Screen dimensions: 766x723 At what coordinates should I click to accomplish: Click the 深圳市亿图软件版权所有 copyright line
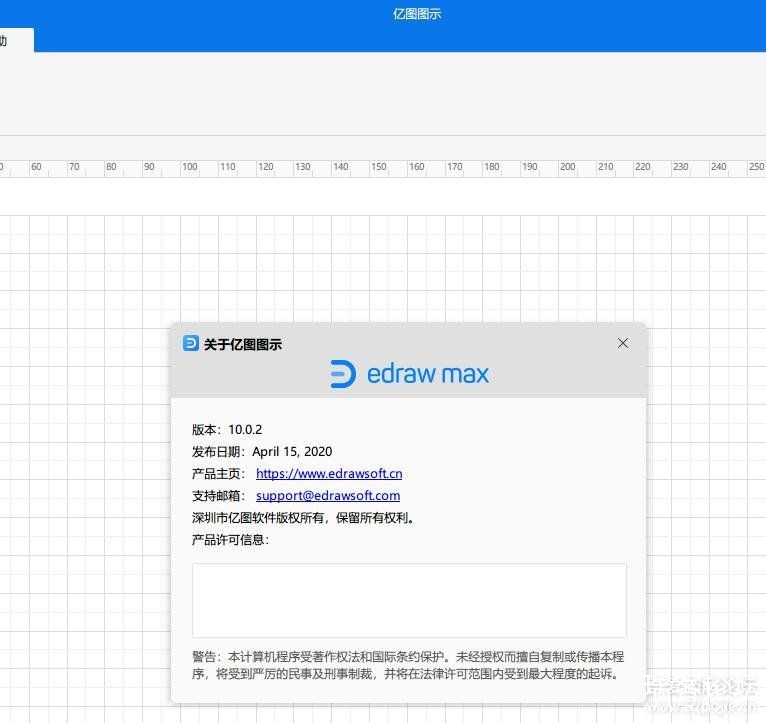point(302,517)
